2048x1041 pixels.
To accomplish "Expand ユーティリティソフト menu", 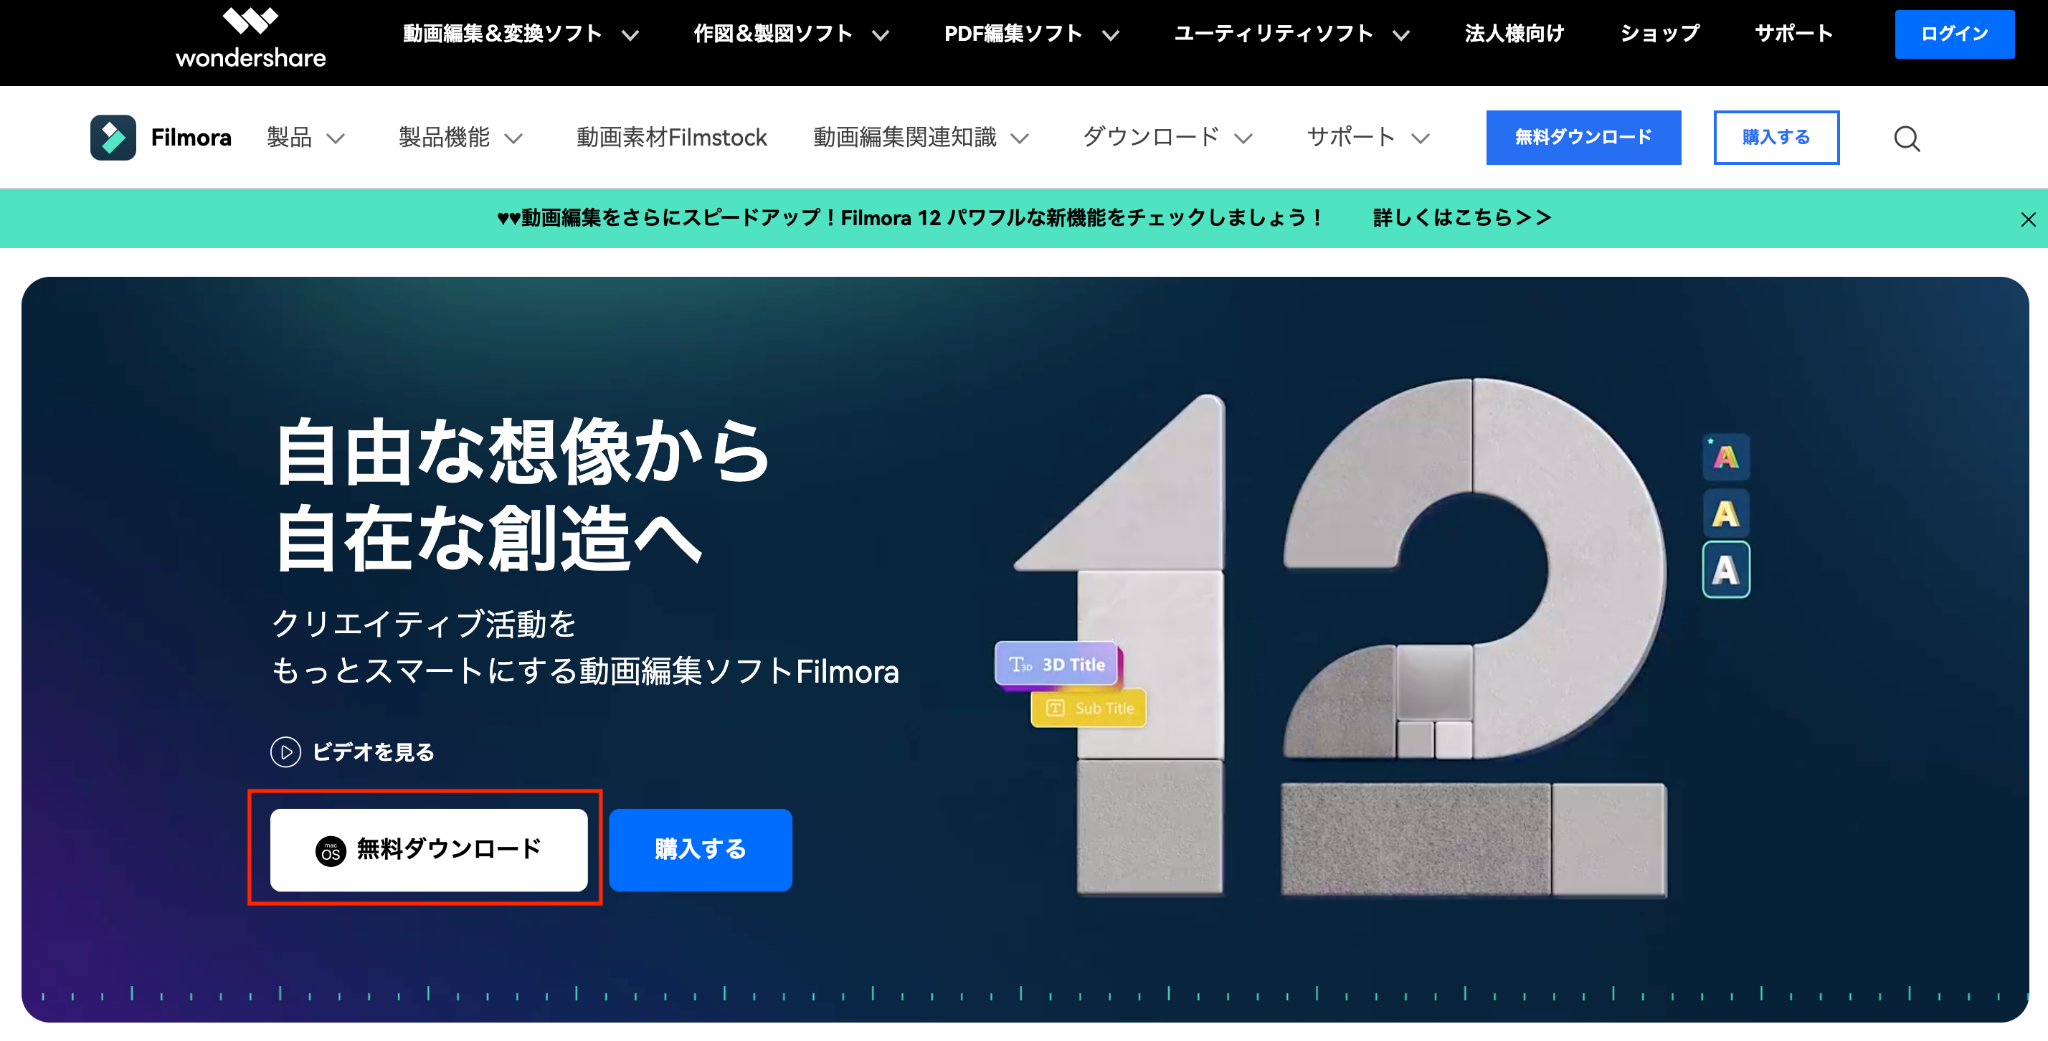I will click(x=1291, y=34).
